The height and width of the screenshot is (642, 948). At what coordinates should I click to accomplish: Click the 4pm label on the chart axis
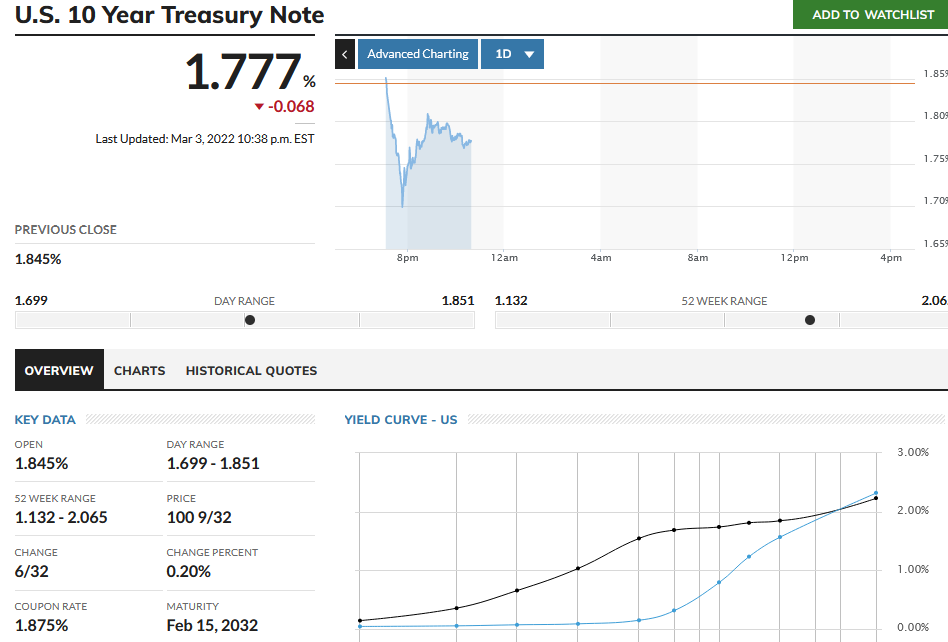coord(891,258)
